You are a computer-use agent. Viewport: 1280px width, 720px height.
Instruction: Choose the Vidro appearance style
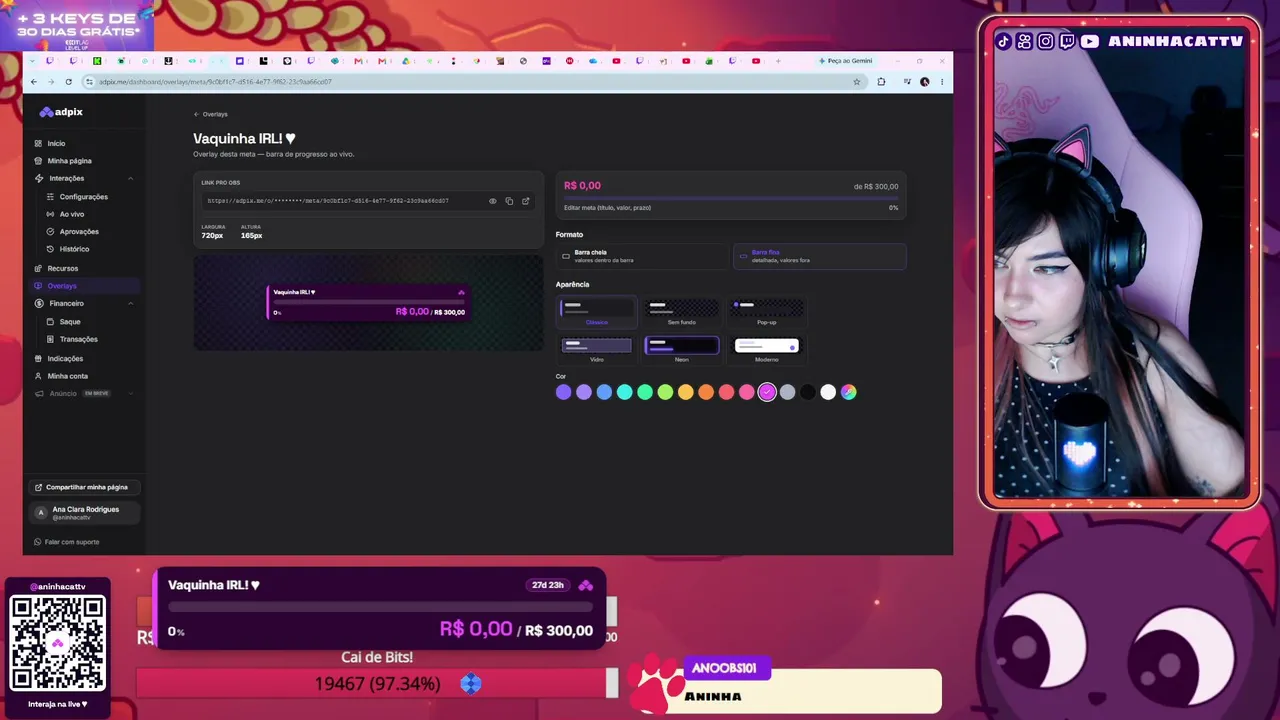pos(597,349)
